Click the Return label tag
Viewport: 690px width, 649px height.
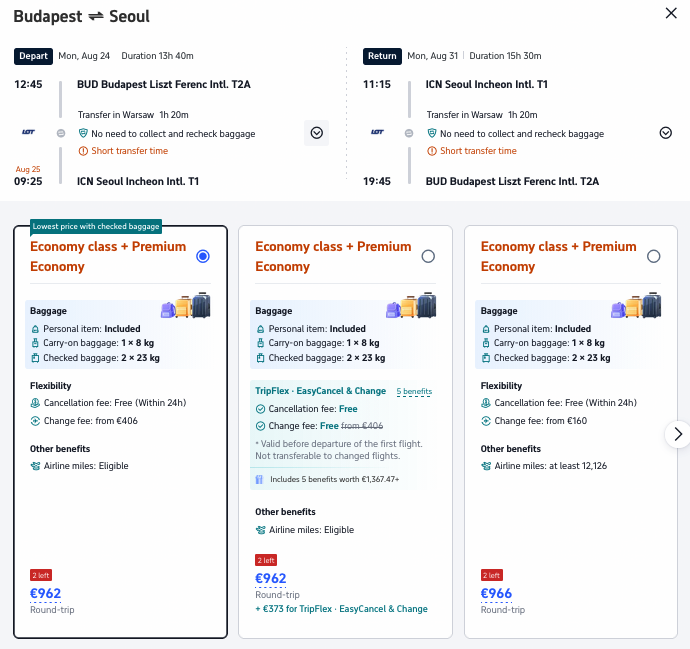click(382, 56)
